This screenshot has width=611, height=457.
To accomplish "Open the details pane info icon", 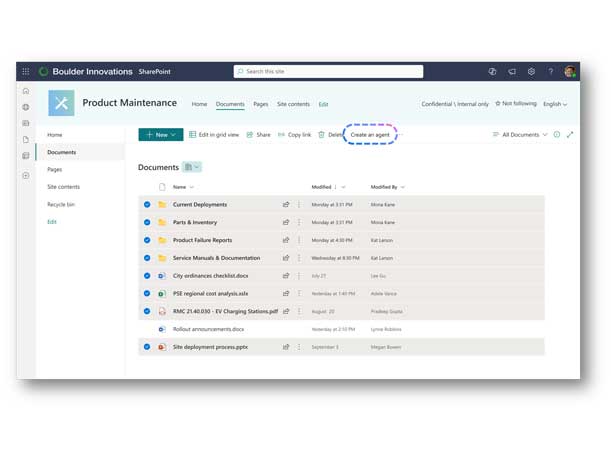I will pos(557,134).
